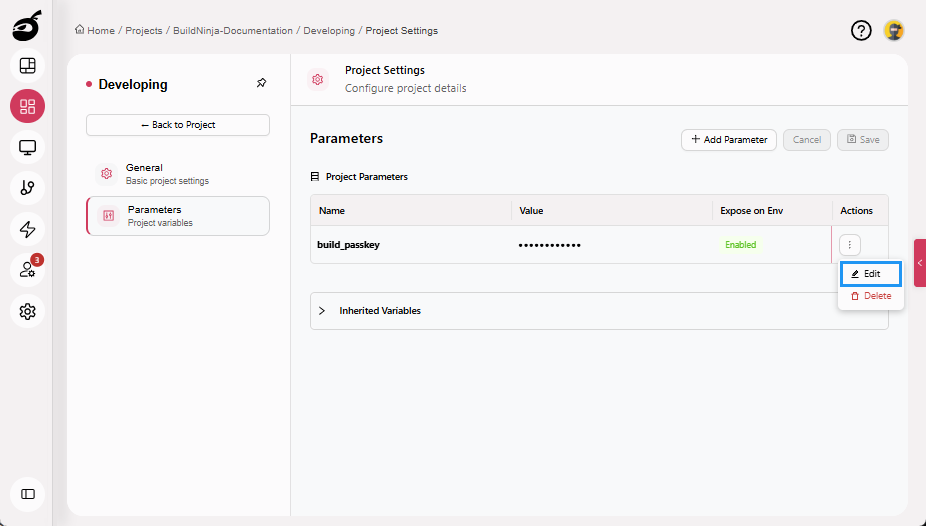Choose Edit from the actions menu

point(870,274)
